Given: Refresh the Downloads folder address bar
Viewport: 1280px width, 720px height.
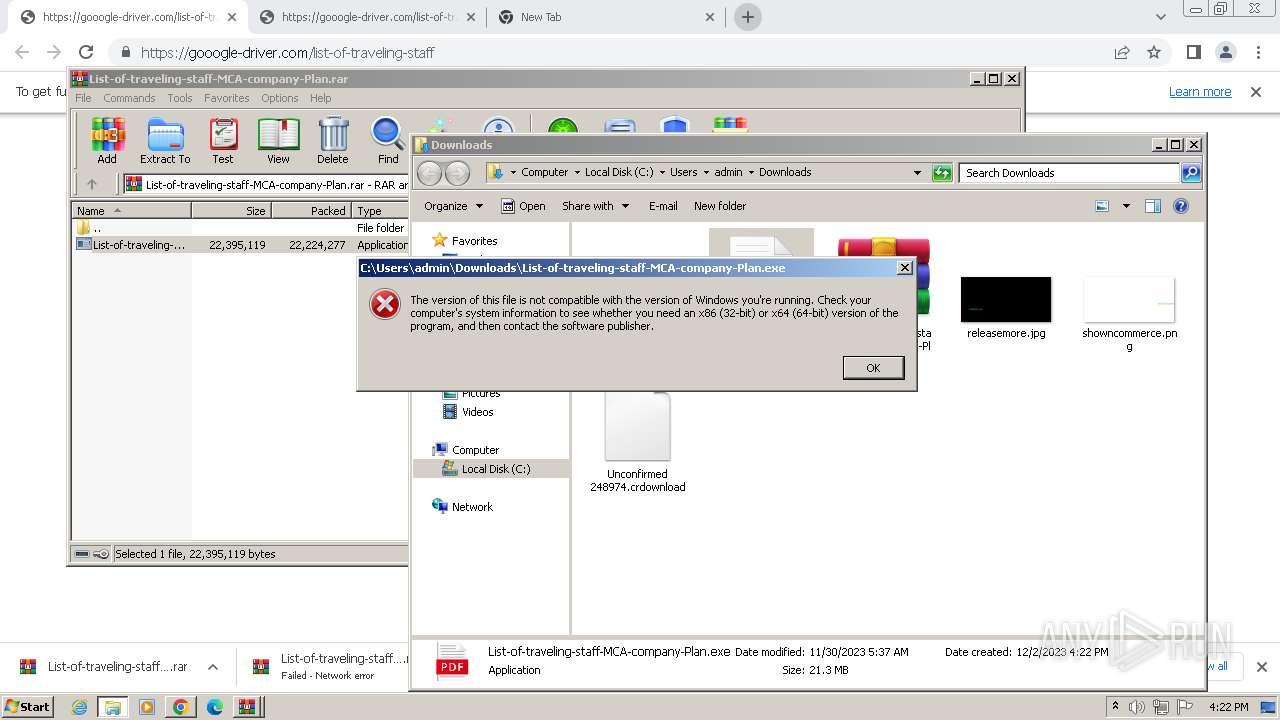Looking at the screenshot, I should (x=941, y=173).
